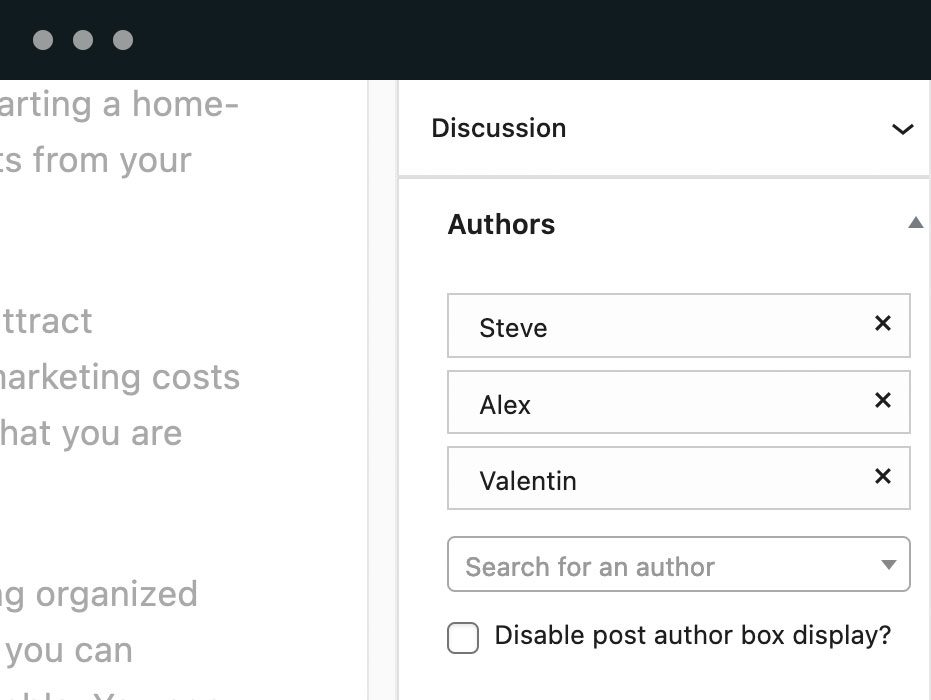Remove Steve from the authors list
The width and height of the screenshot is (931, 700).
(x=882, y=324)
